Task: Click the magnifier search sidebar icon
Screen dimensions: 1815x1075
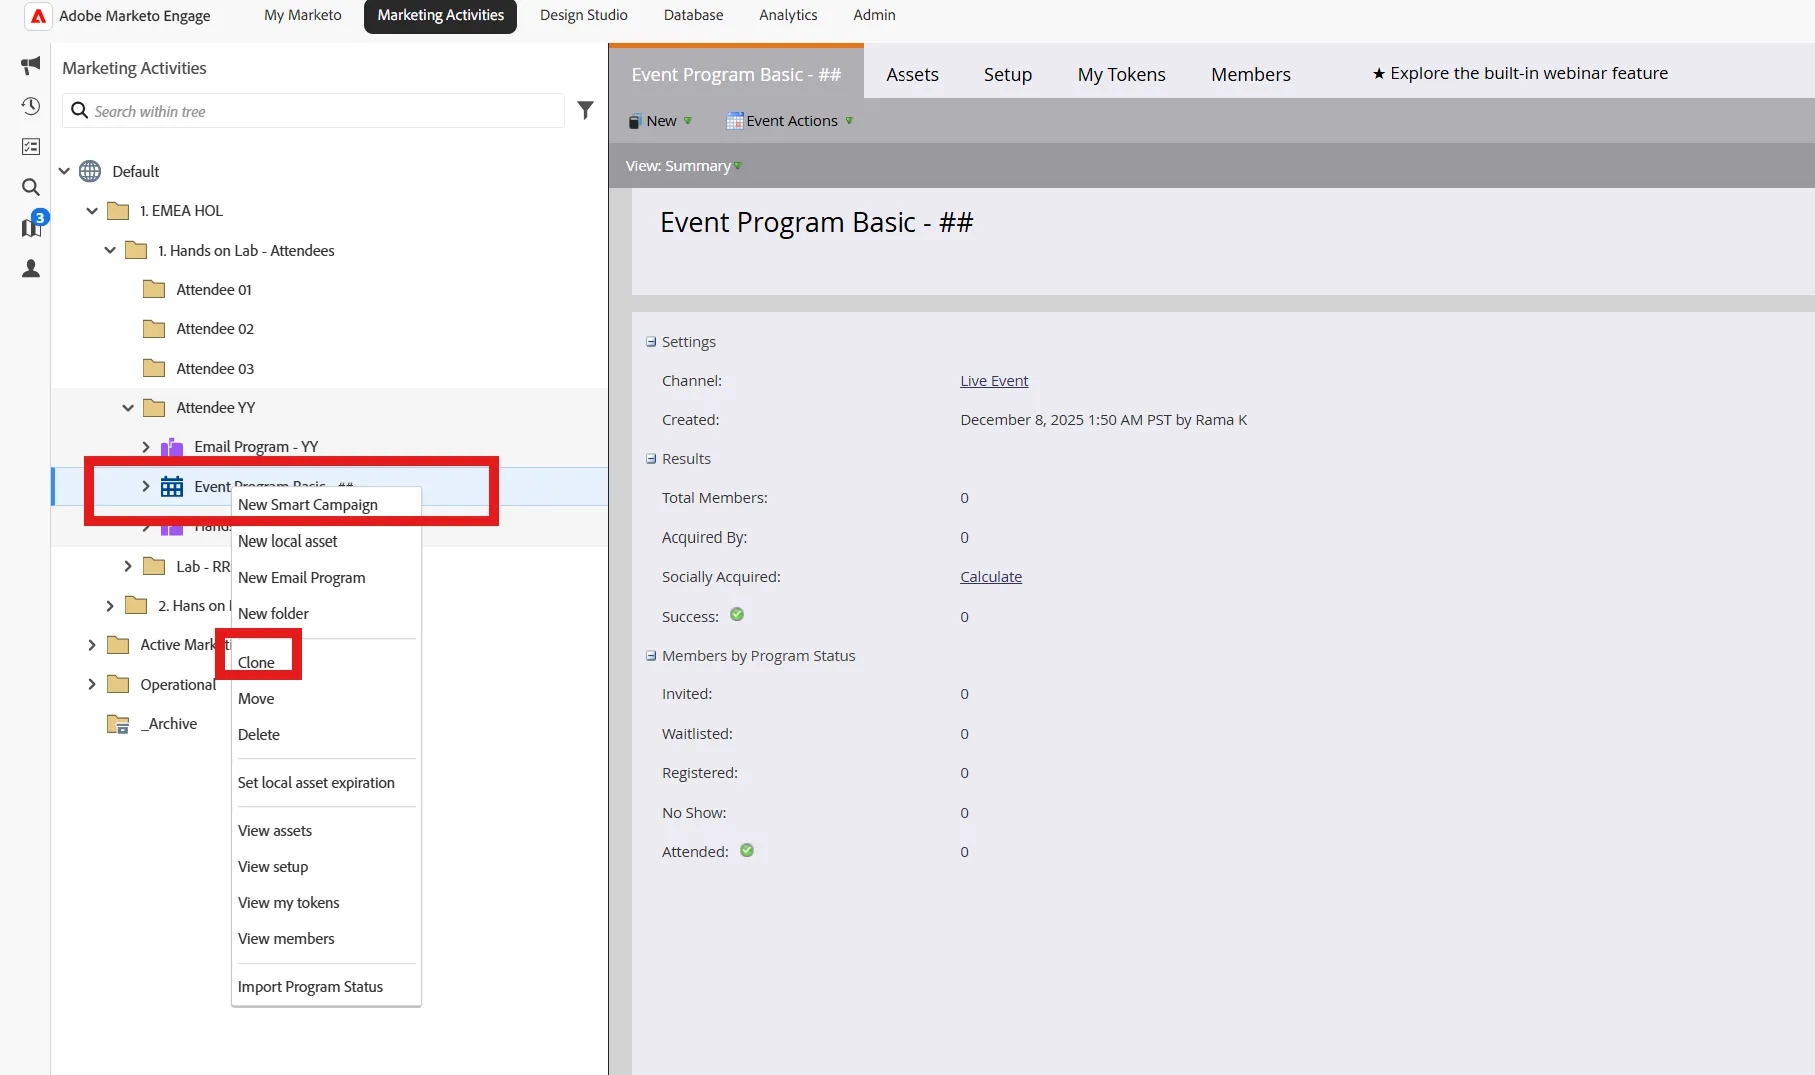Action: click(x=31, y=187)
